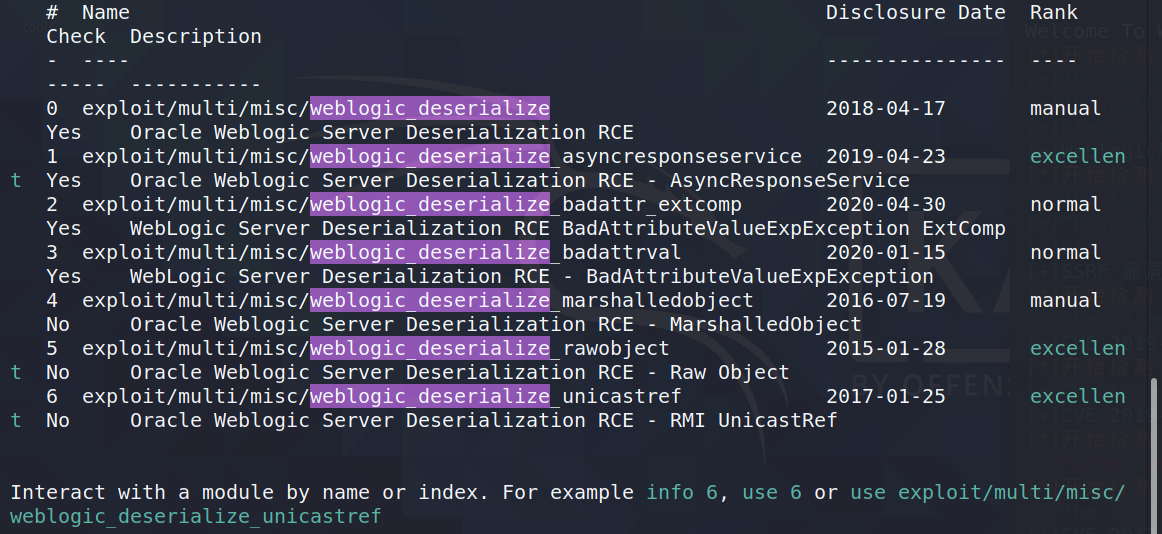Select the weblogic_deserialize_rawobject module name

pos(376,348)
